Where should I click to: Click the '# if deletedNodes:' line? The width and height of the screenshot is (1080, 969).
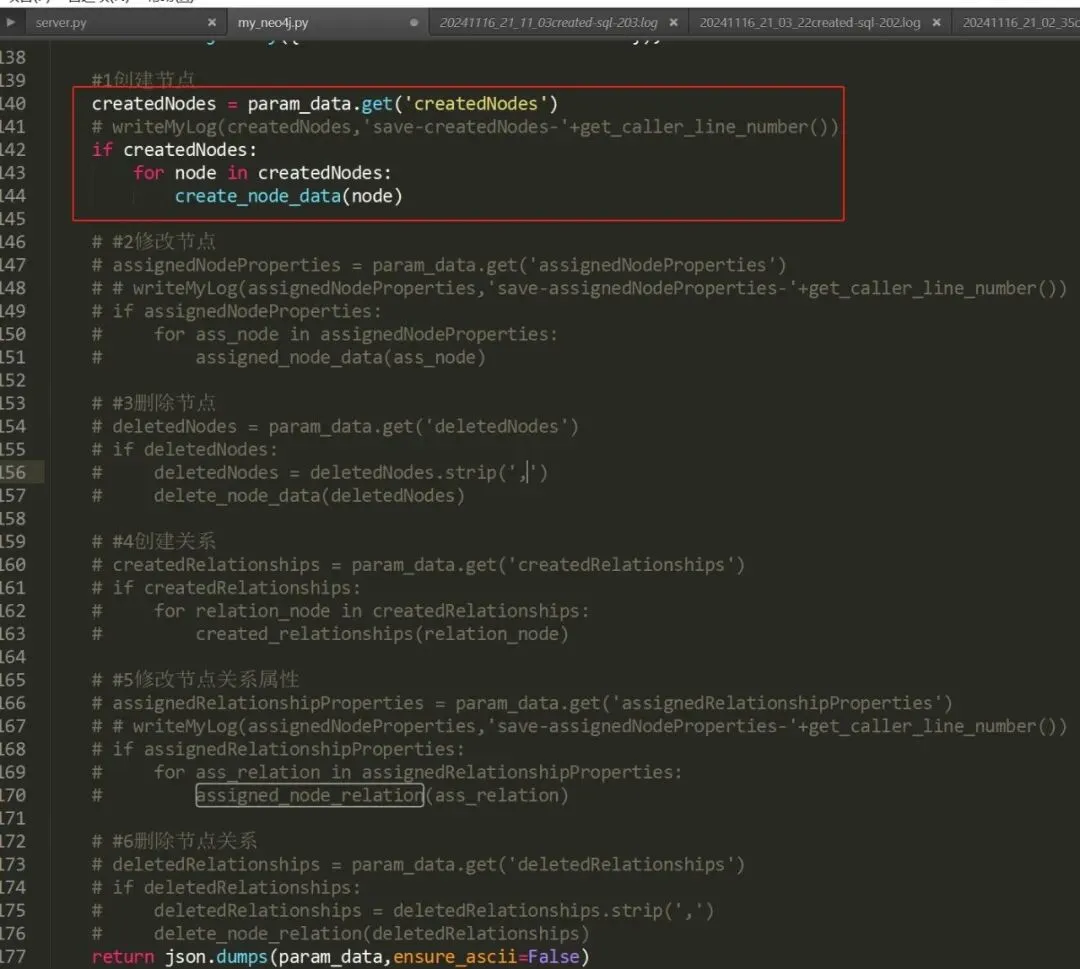pyautogui.click(x=185, y=450)
